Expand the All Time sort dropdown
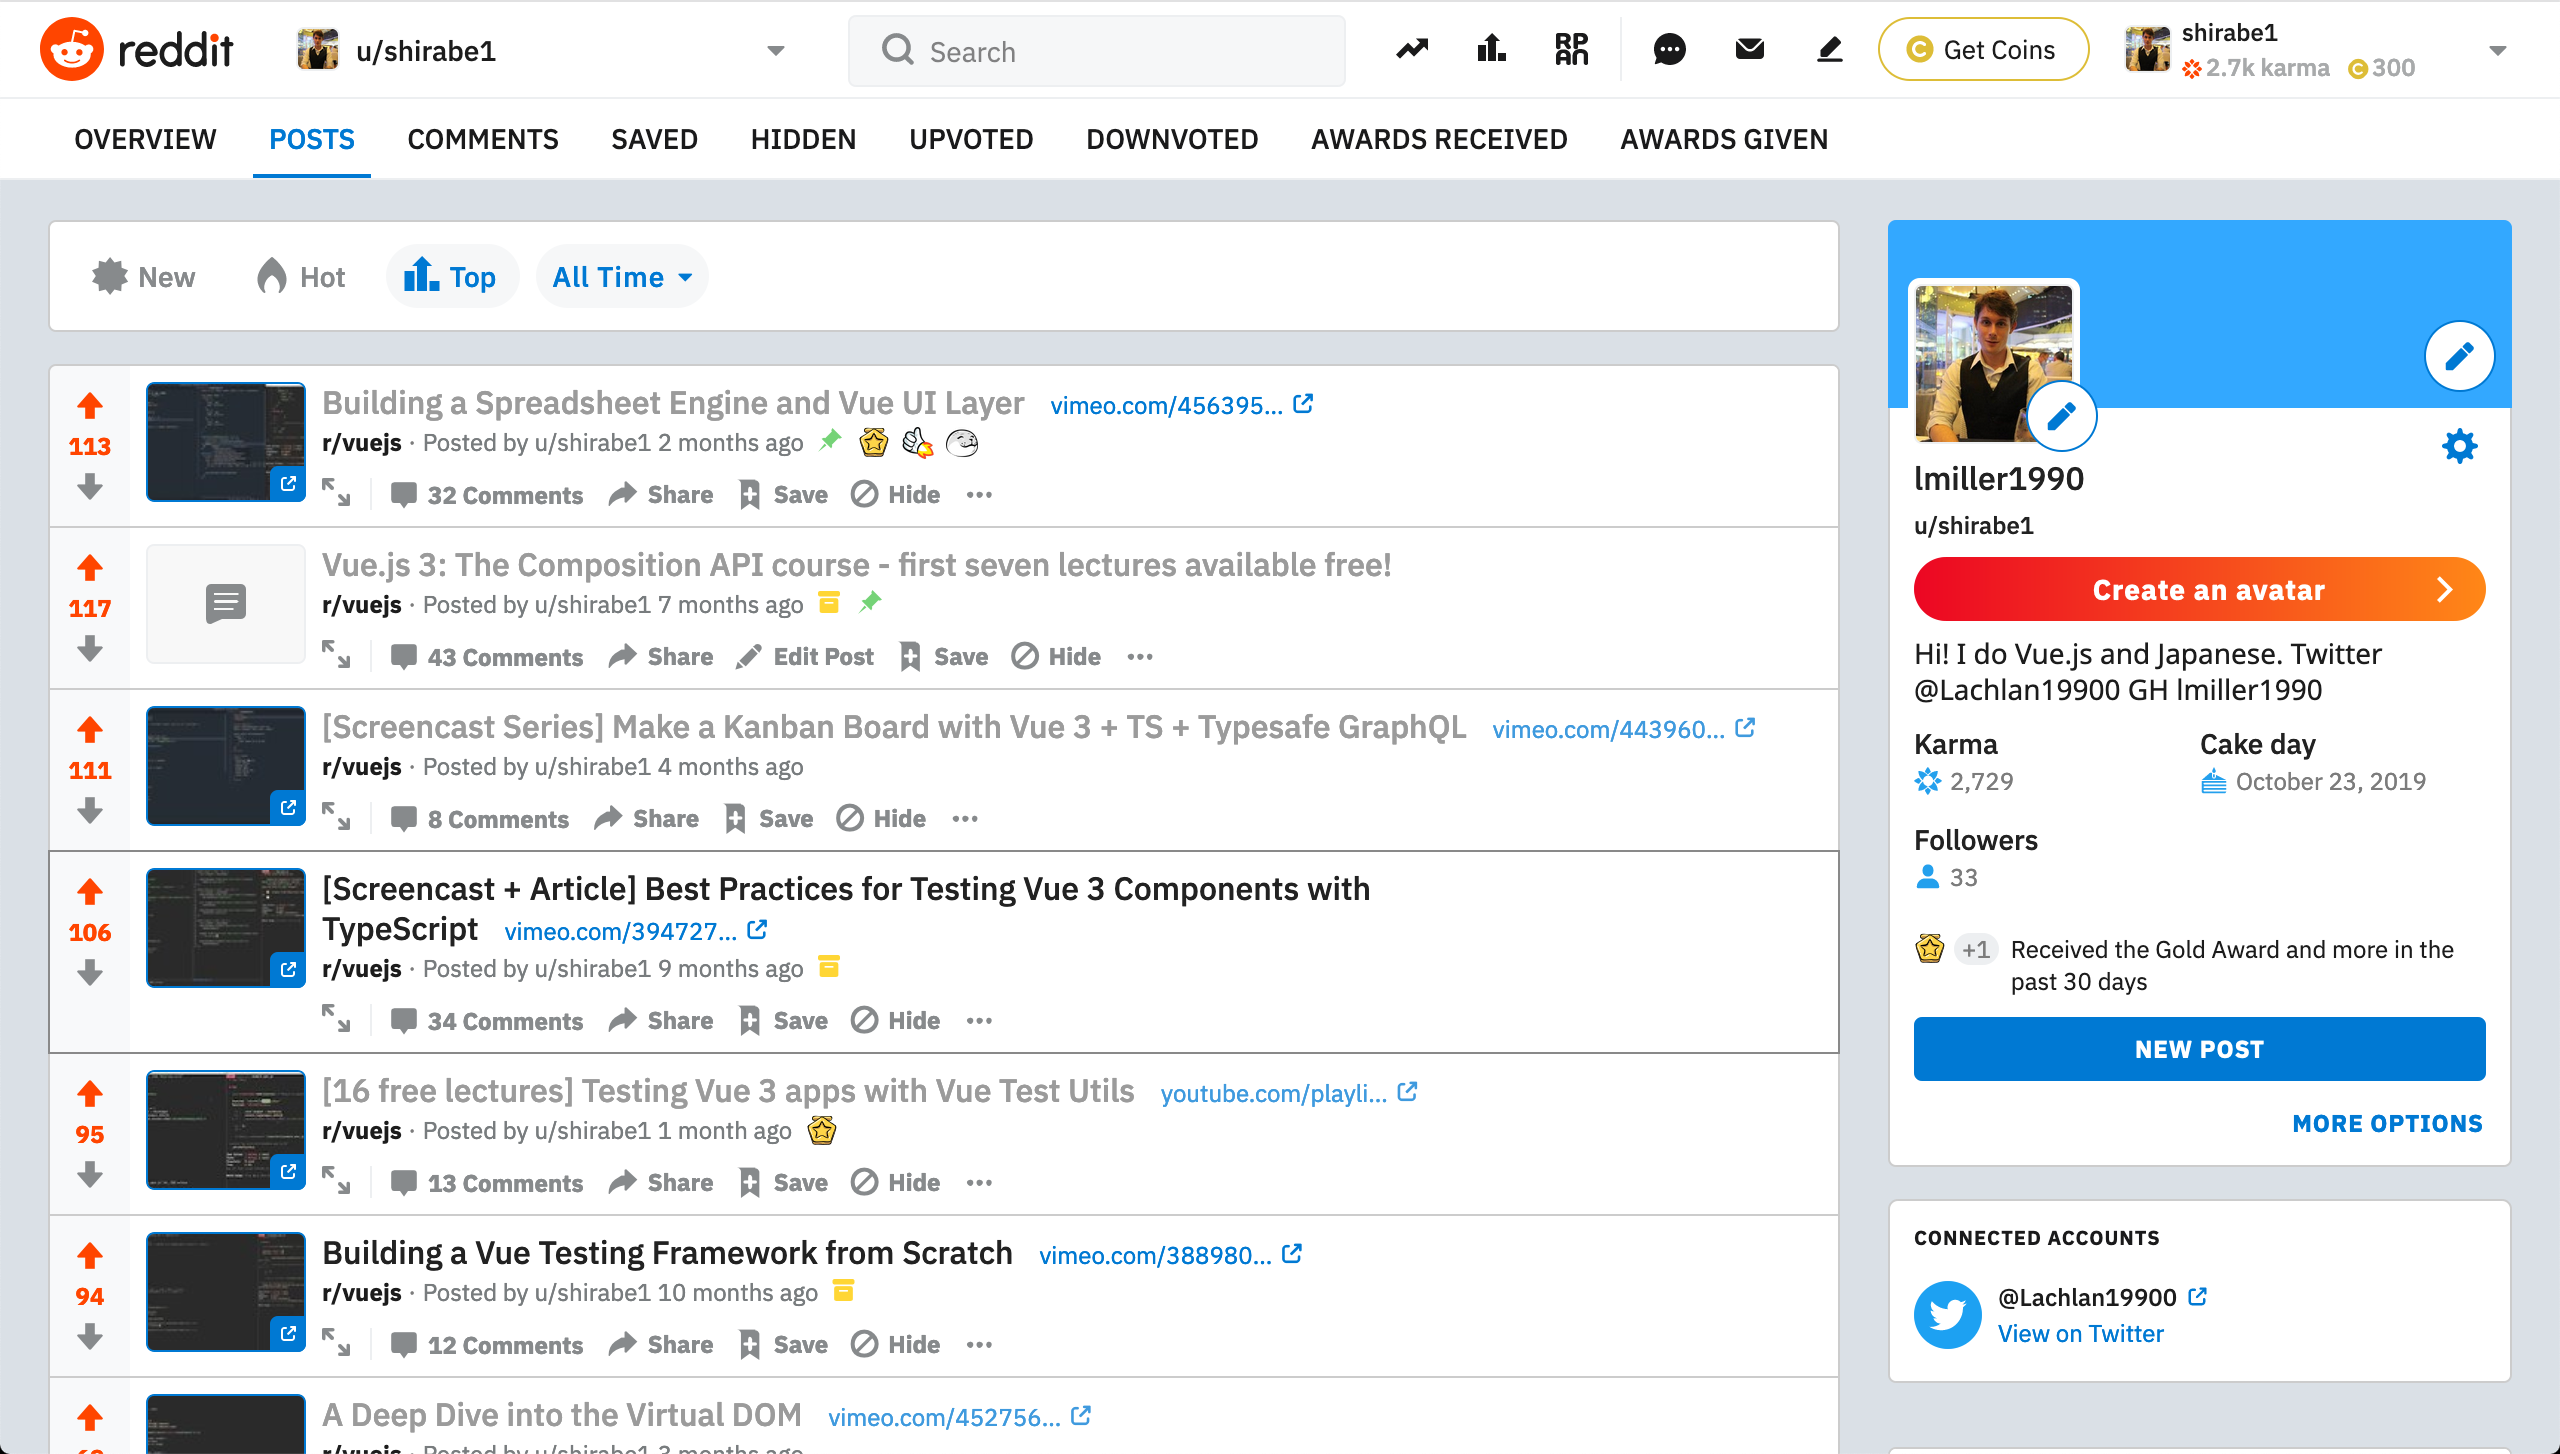 coord(622,277)
